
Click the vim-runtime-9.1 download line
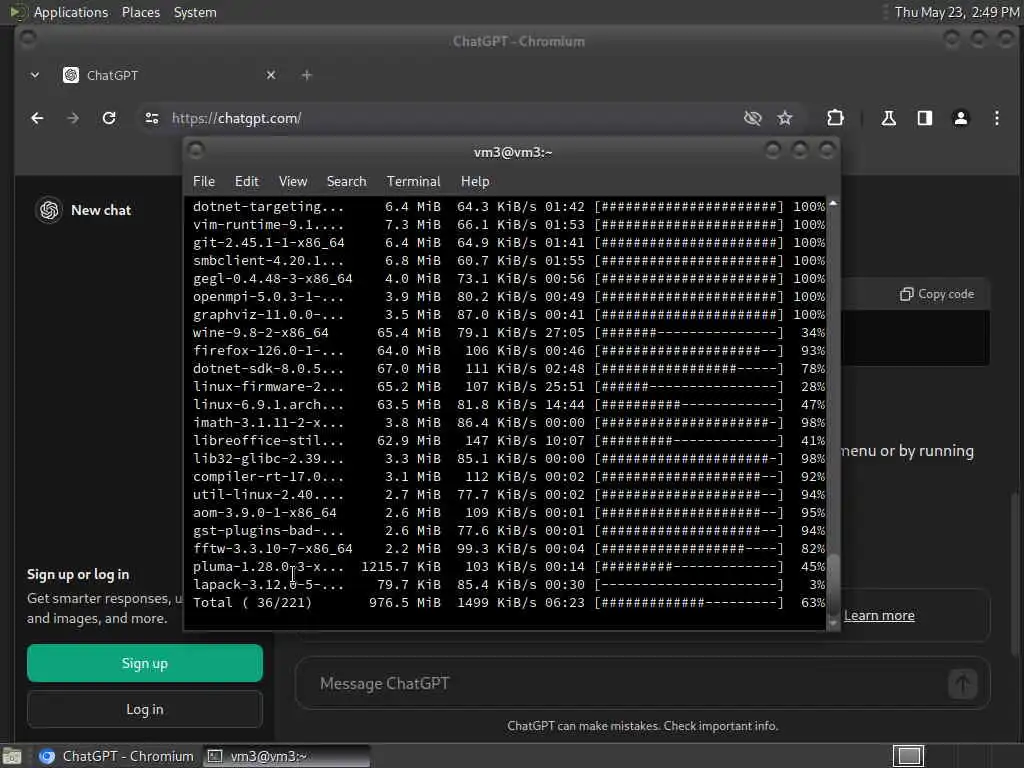(509, 225)
